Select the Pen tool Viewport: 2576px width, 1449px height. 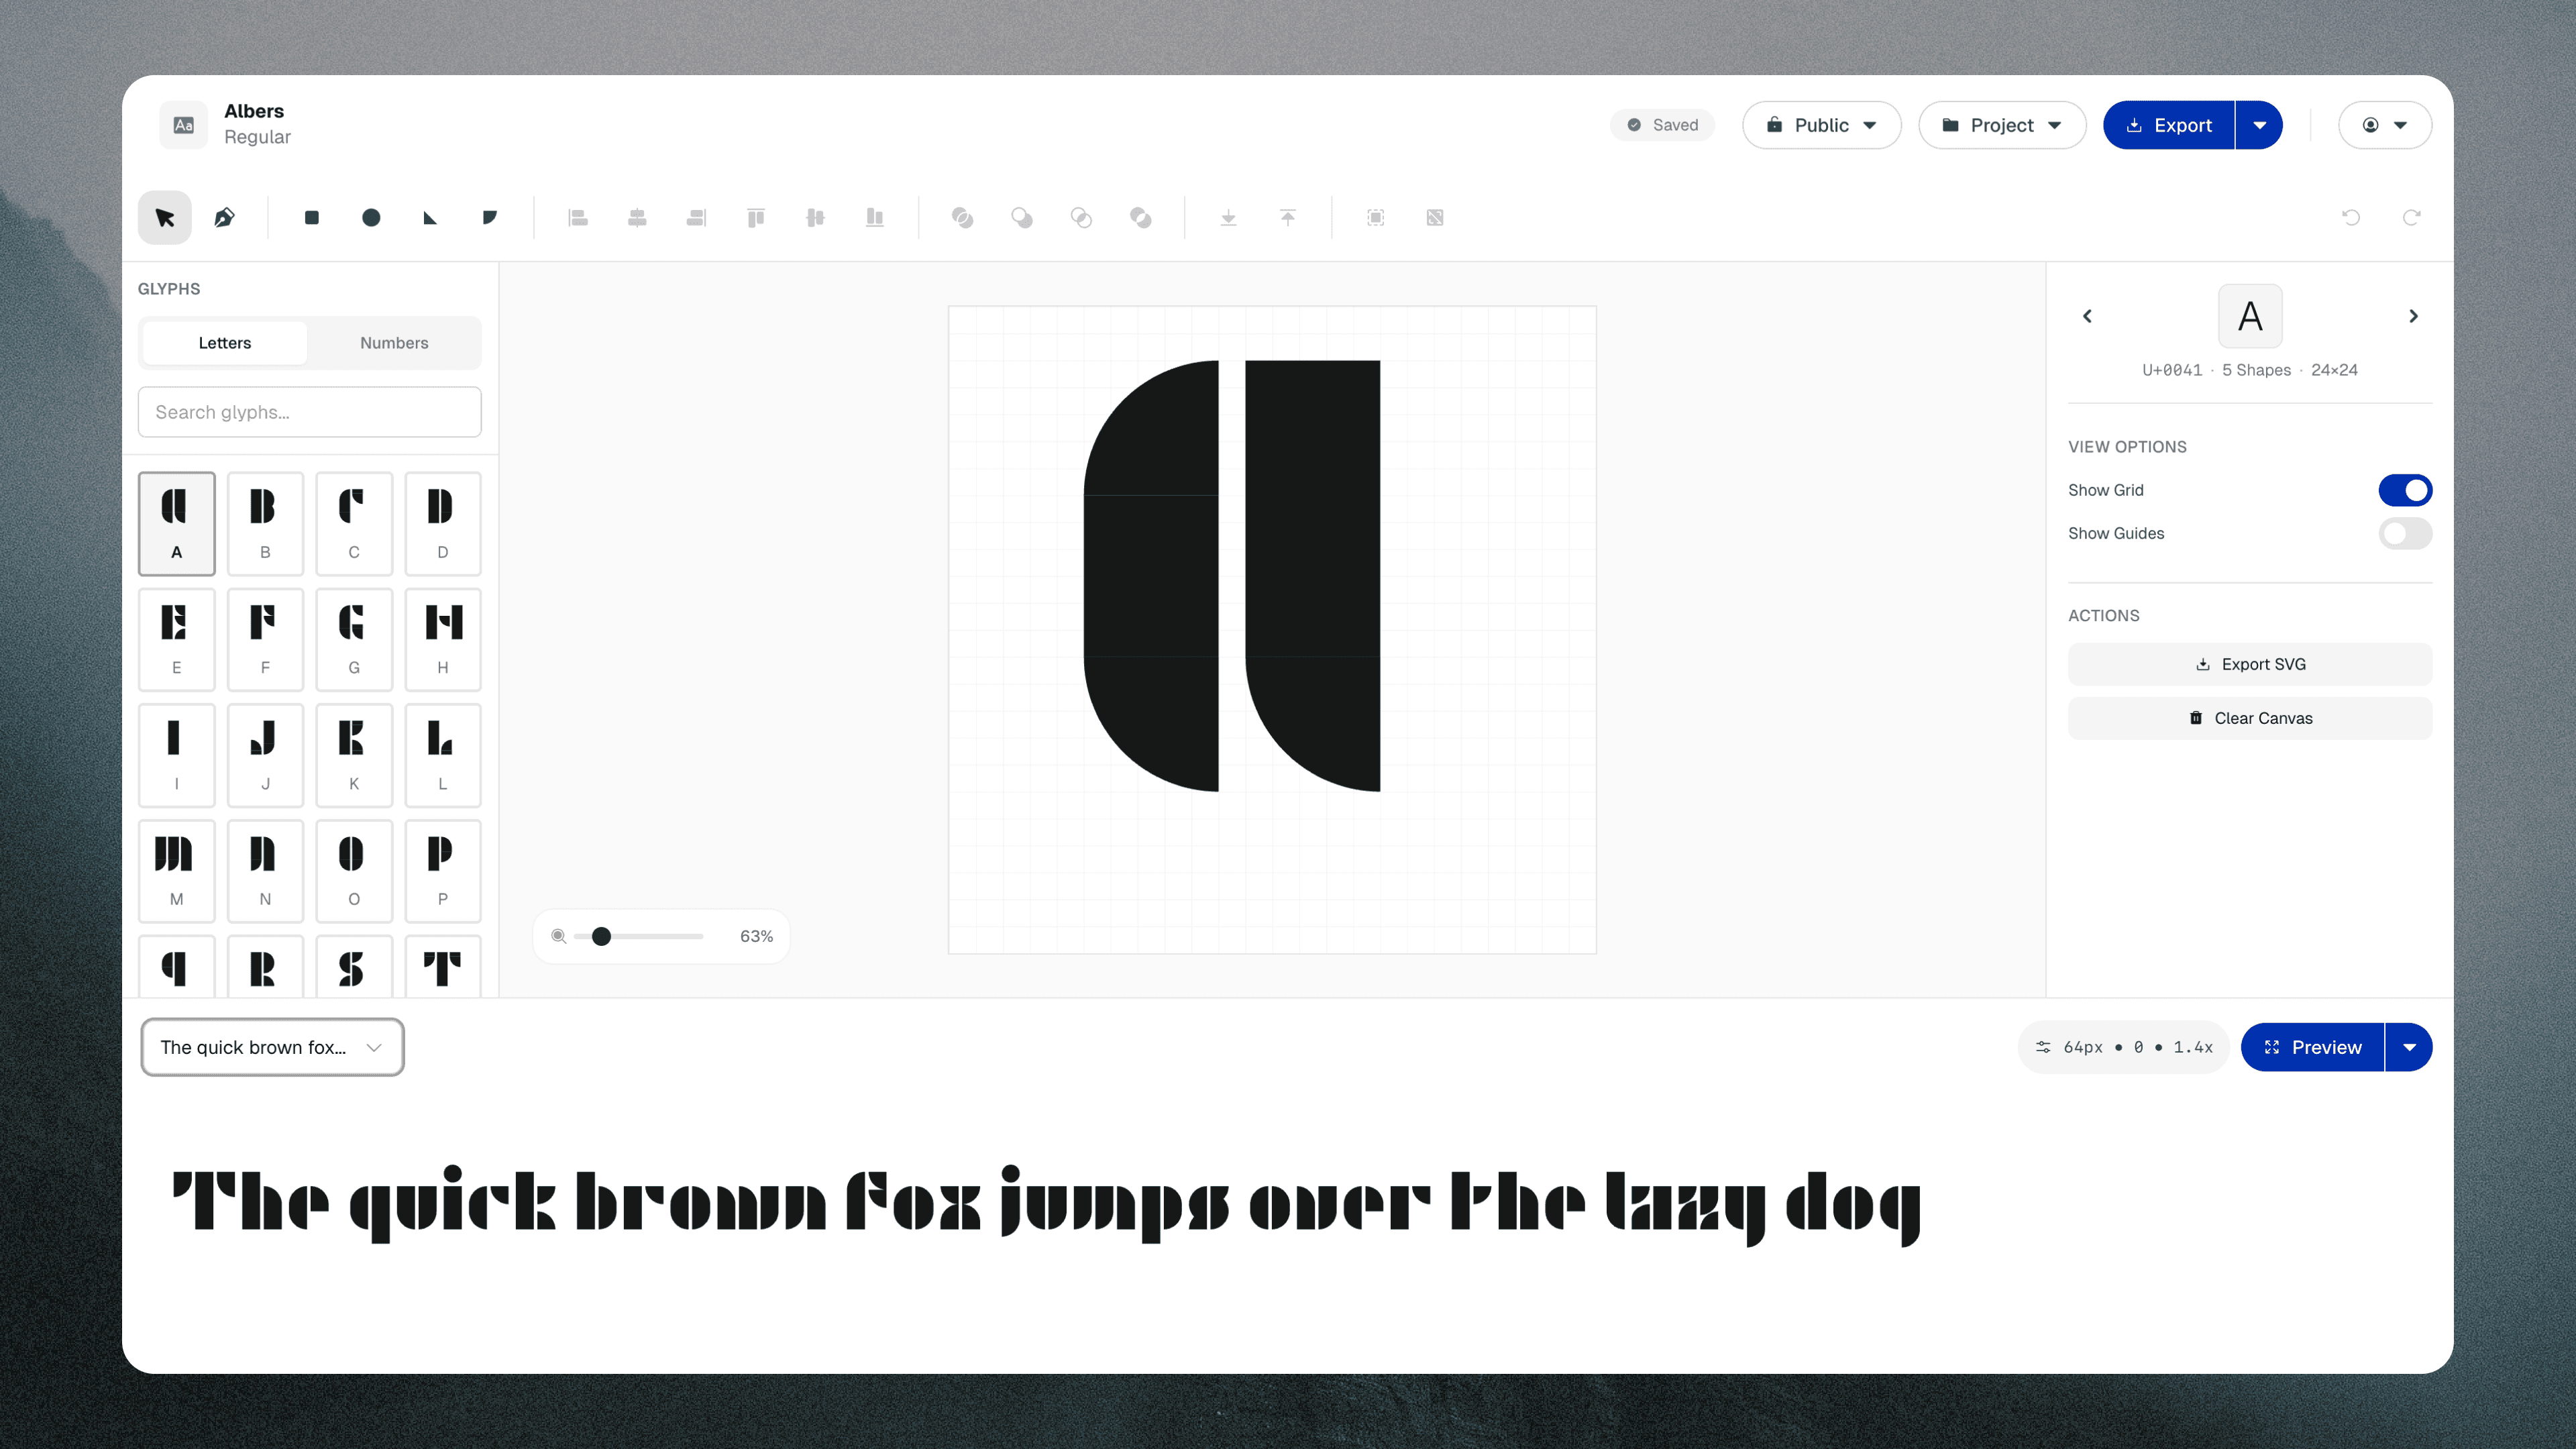tap(224, 218)
